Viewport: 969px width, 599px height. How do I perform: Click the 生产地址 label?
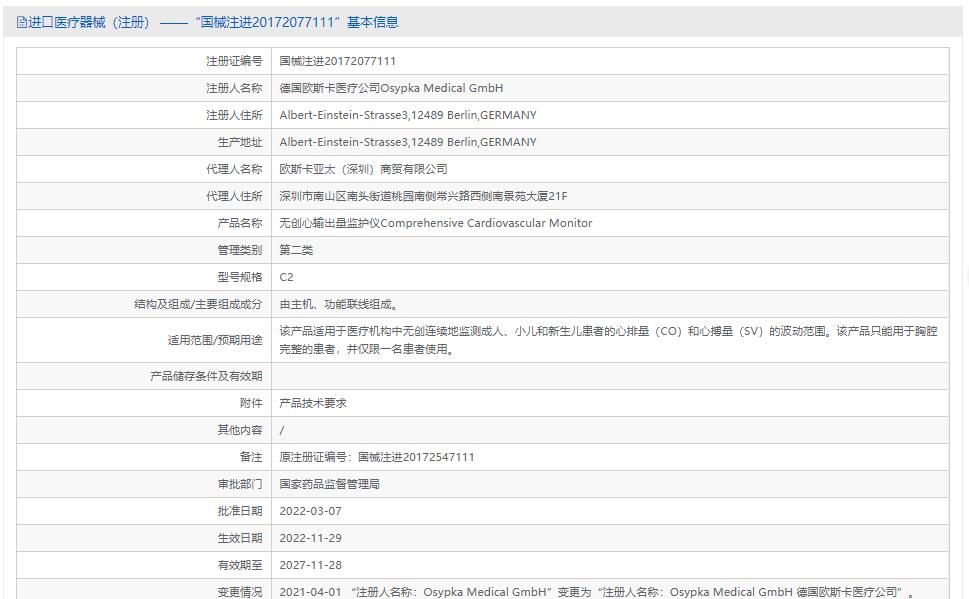point(239,142)
